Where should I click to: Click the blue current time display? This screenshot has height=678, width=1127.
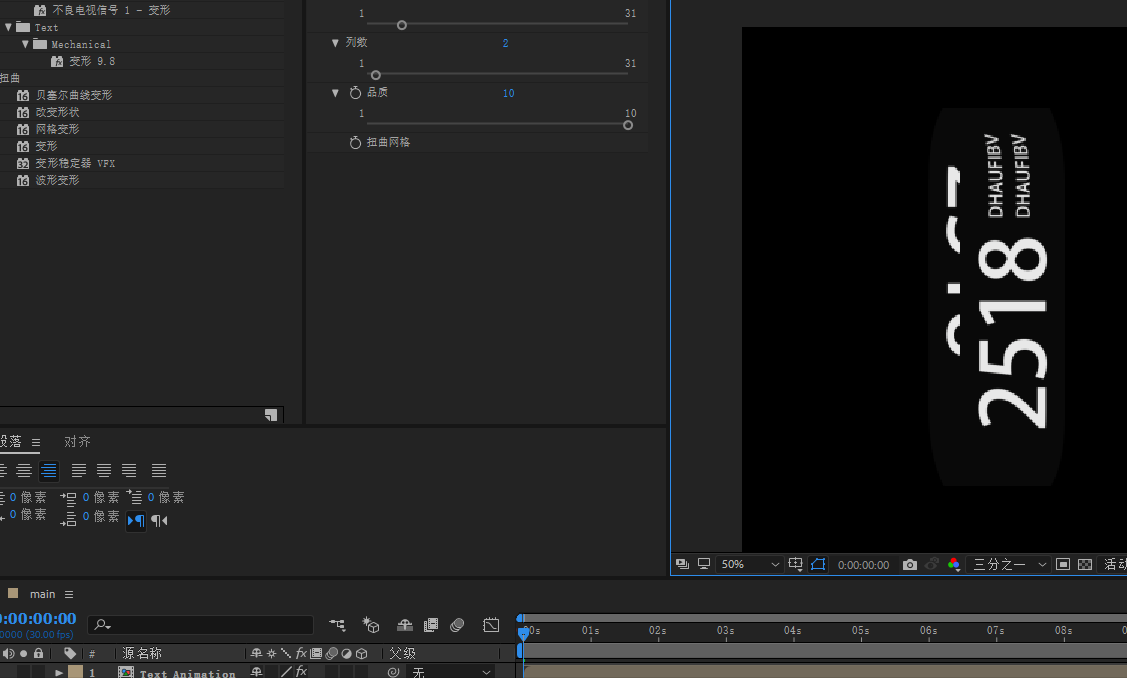pos(37,618)
